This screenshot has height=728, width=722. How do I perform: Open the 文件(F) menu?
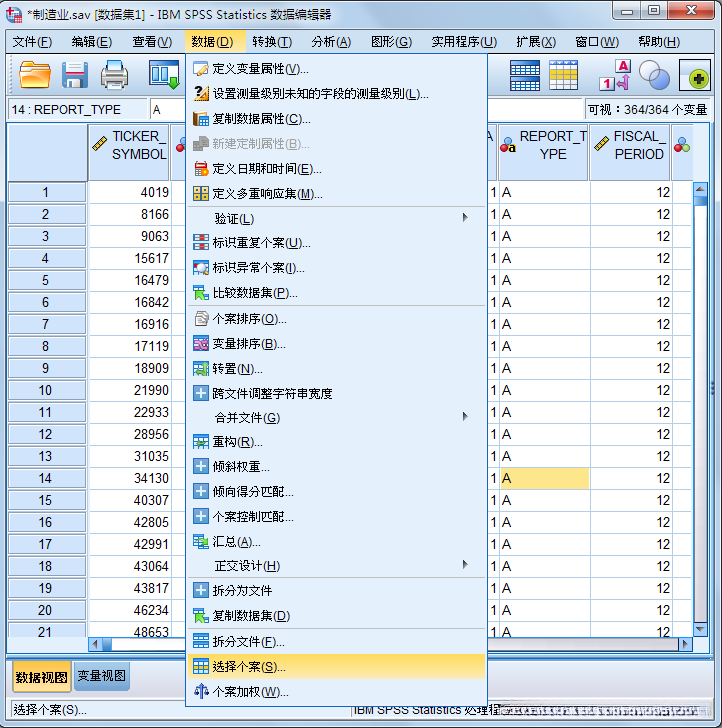coord(32,42)
